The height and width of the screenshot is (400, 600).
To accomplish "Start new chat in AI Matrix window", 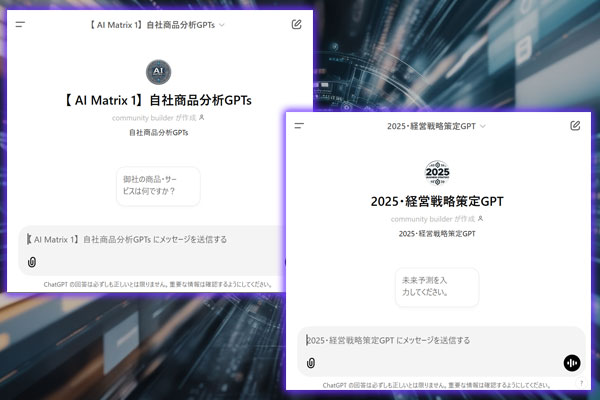I will pyautogui.click(x=297, y=24).
